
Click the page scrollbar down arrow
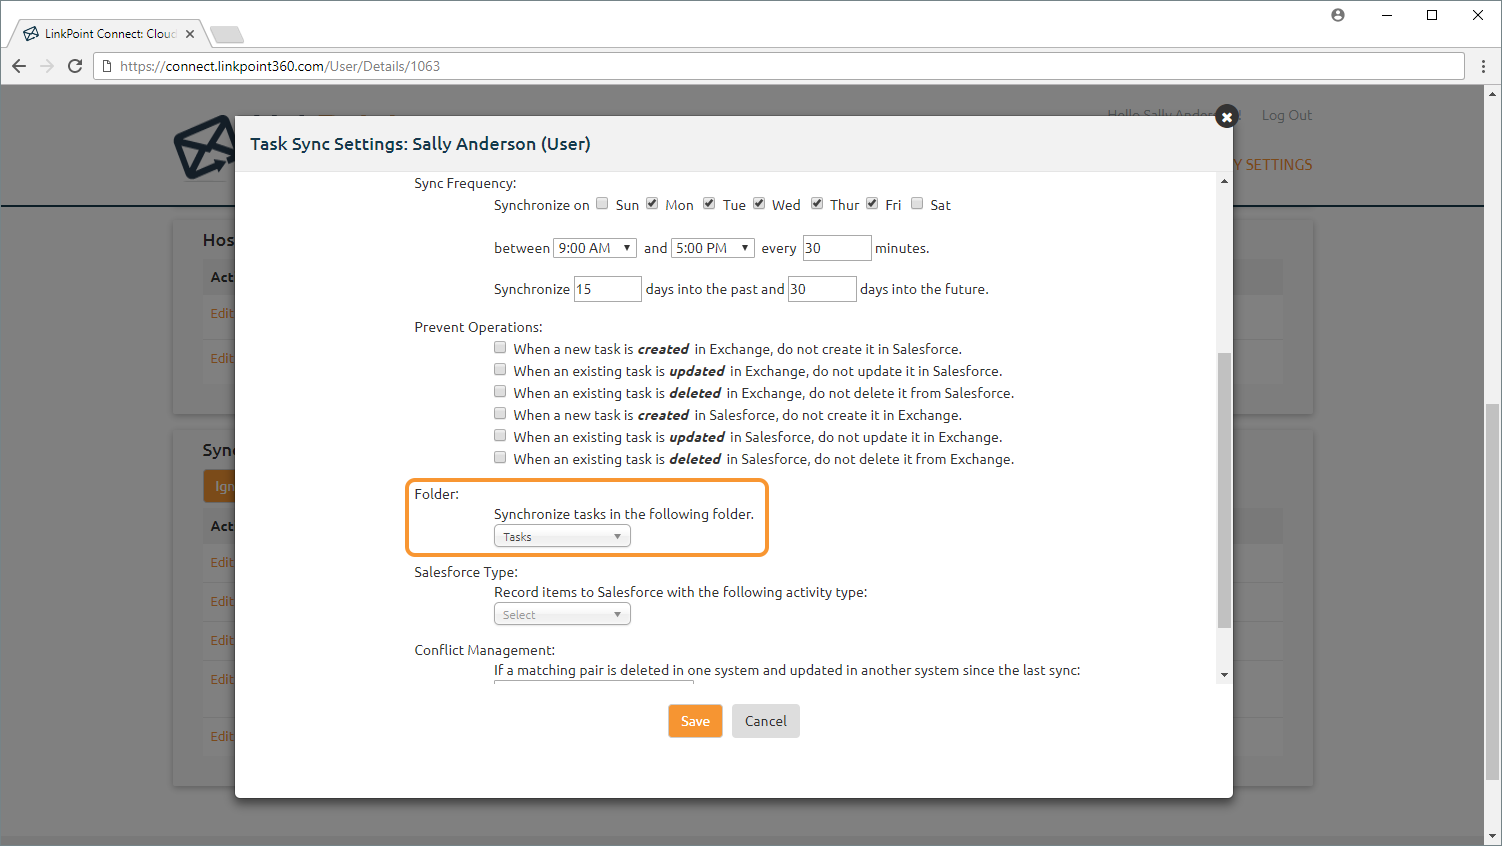(1493, 836)
